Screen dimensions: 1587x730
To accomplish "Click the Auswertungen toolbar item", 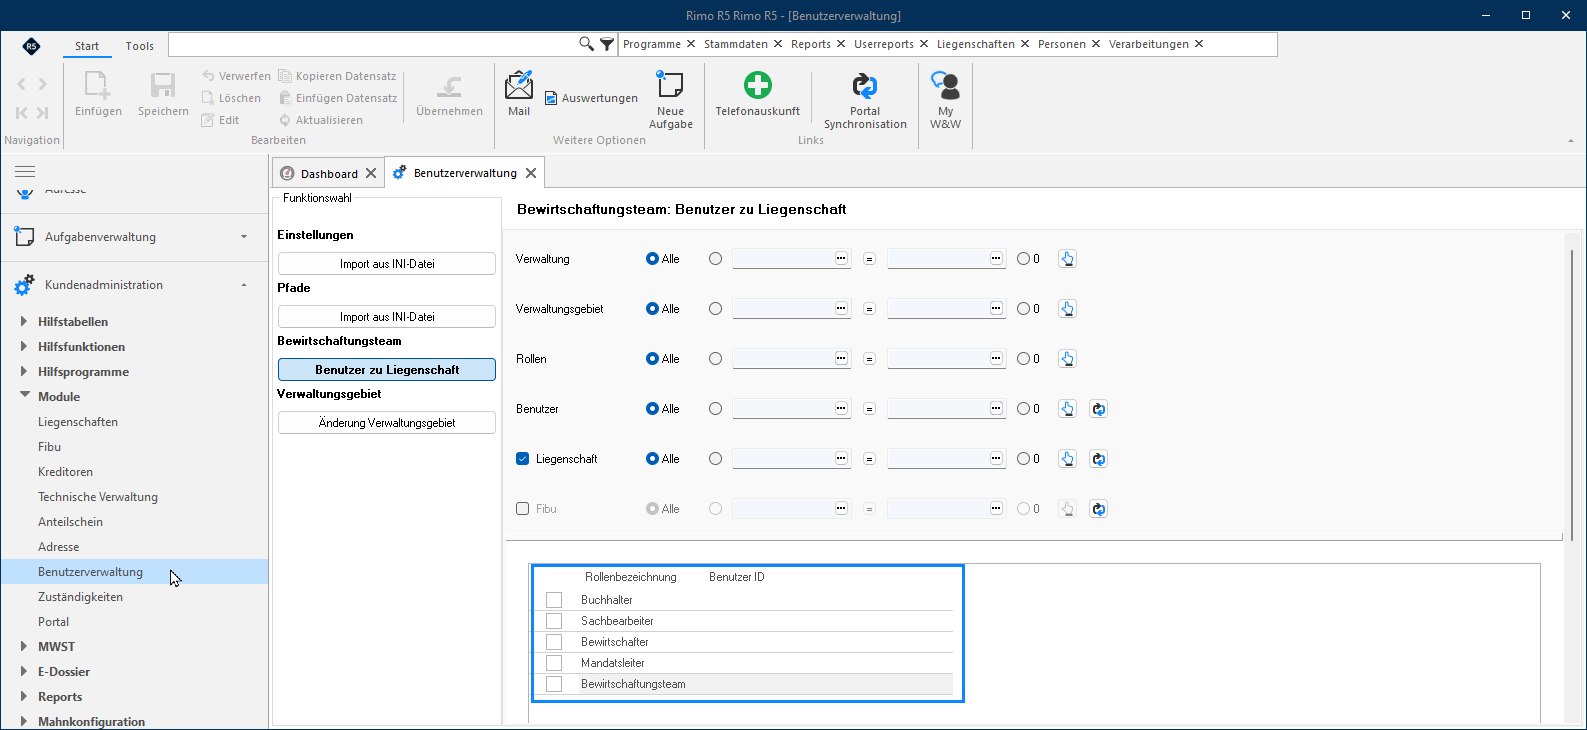I will (591, 98).
